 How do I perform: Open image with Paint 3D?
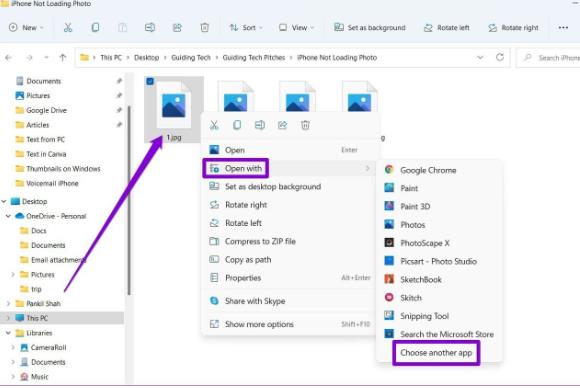click(439, 206)
